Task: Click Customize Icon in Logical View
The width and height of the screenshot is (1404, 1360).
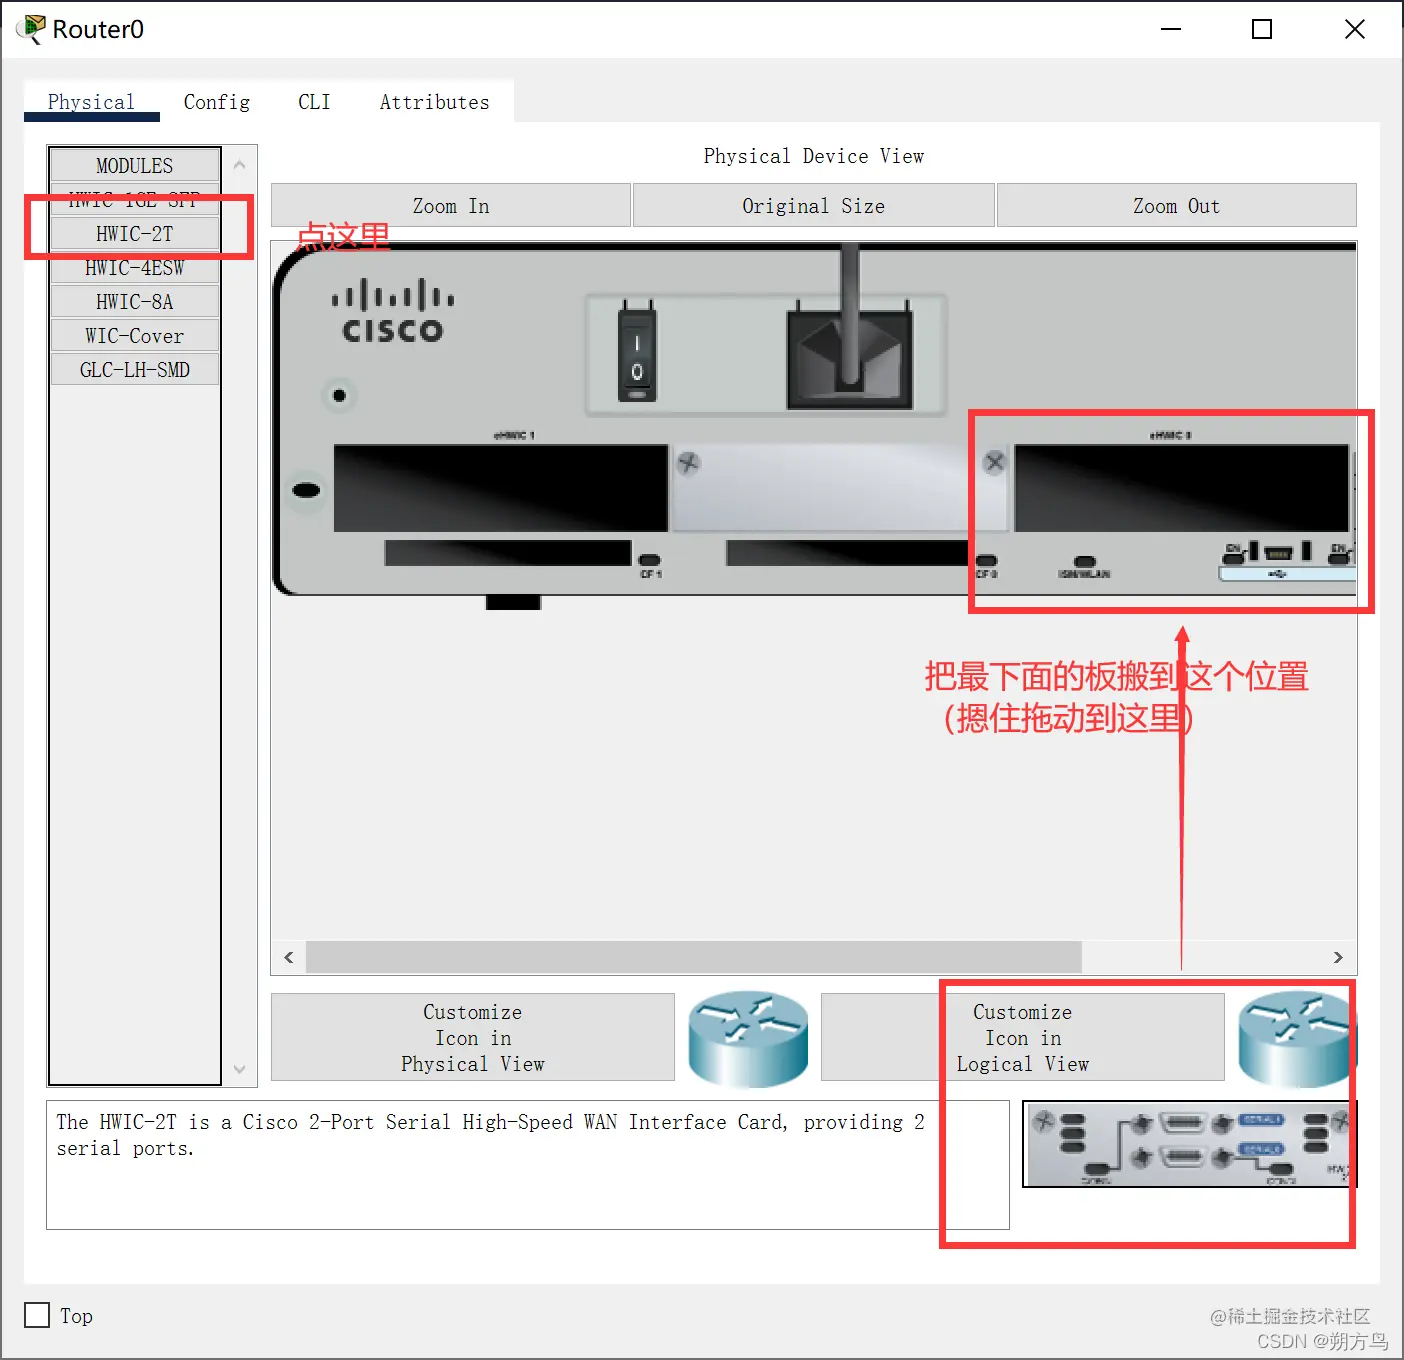Action: 1022,1037
